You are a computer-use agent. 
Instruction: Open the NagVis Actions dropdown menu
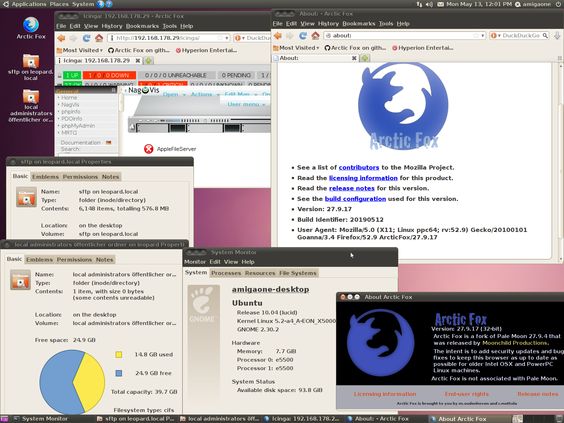(x=204, y=94)
